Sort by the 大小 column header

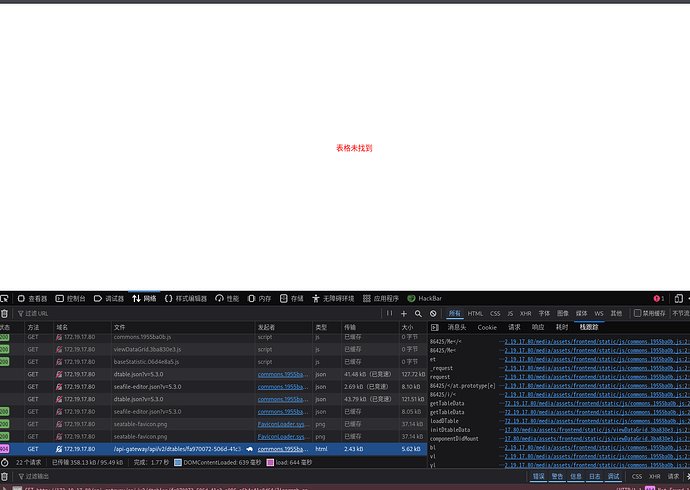pyautogui.click(x=413, y=327)
